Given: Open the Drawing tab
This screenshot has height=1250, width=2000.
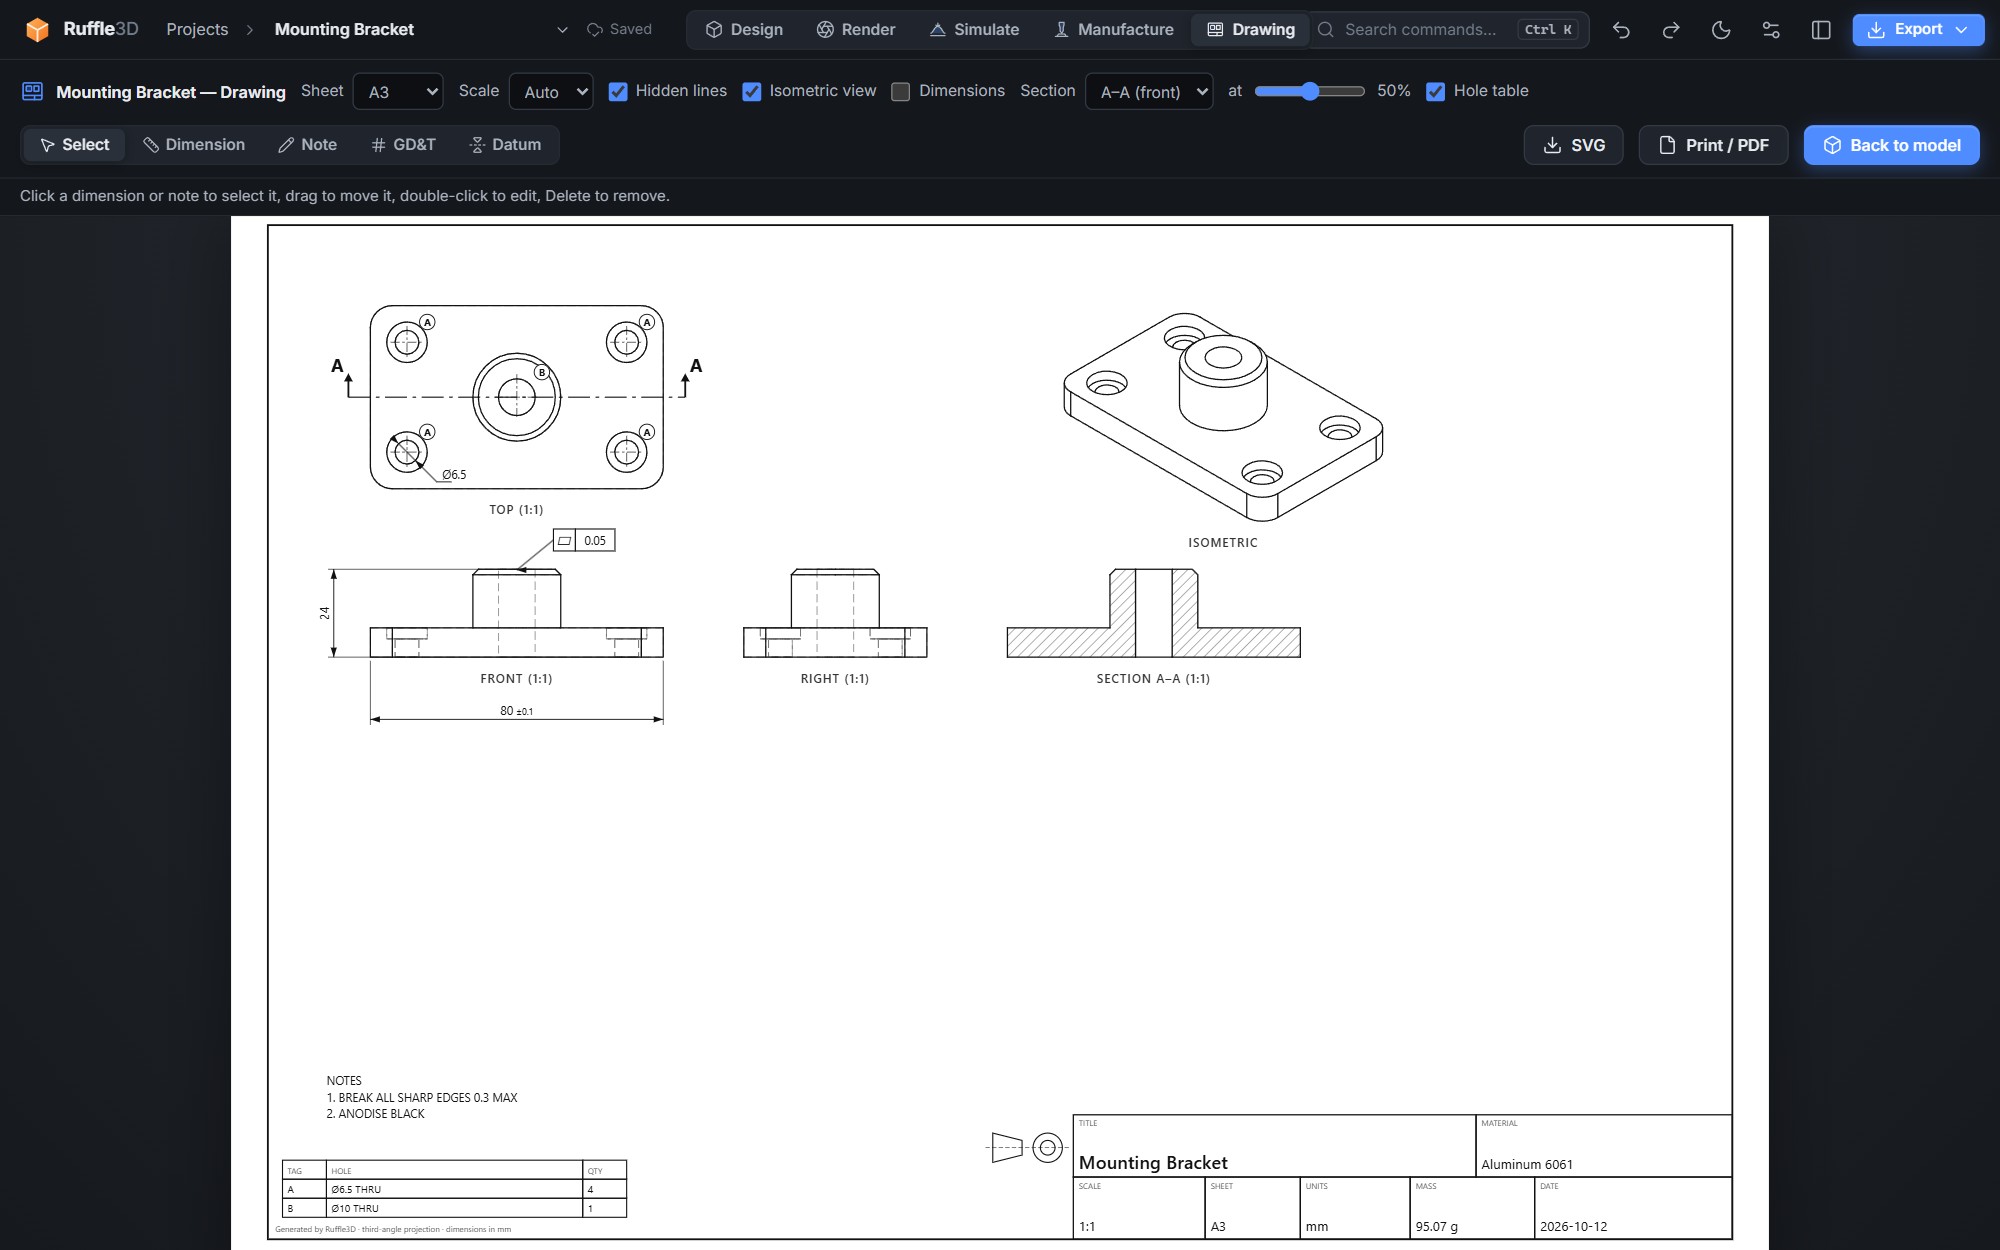Looking at the screenshot, I should point(1251,30).
